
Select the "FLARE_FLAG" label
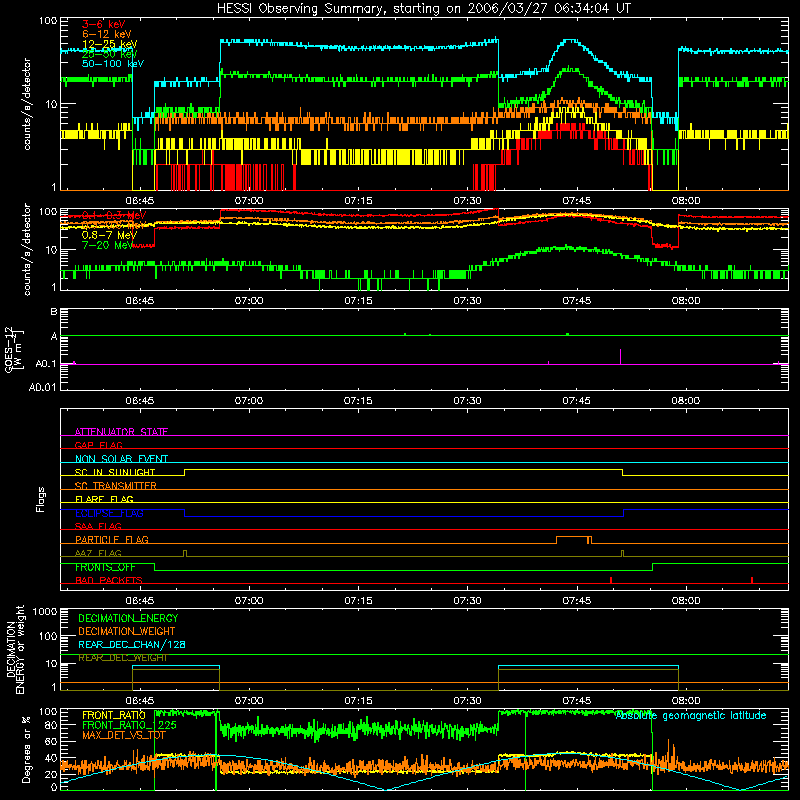click(x=104, y=499)
